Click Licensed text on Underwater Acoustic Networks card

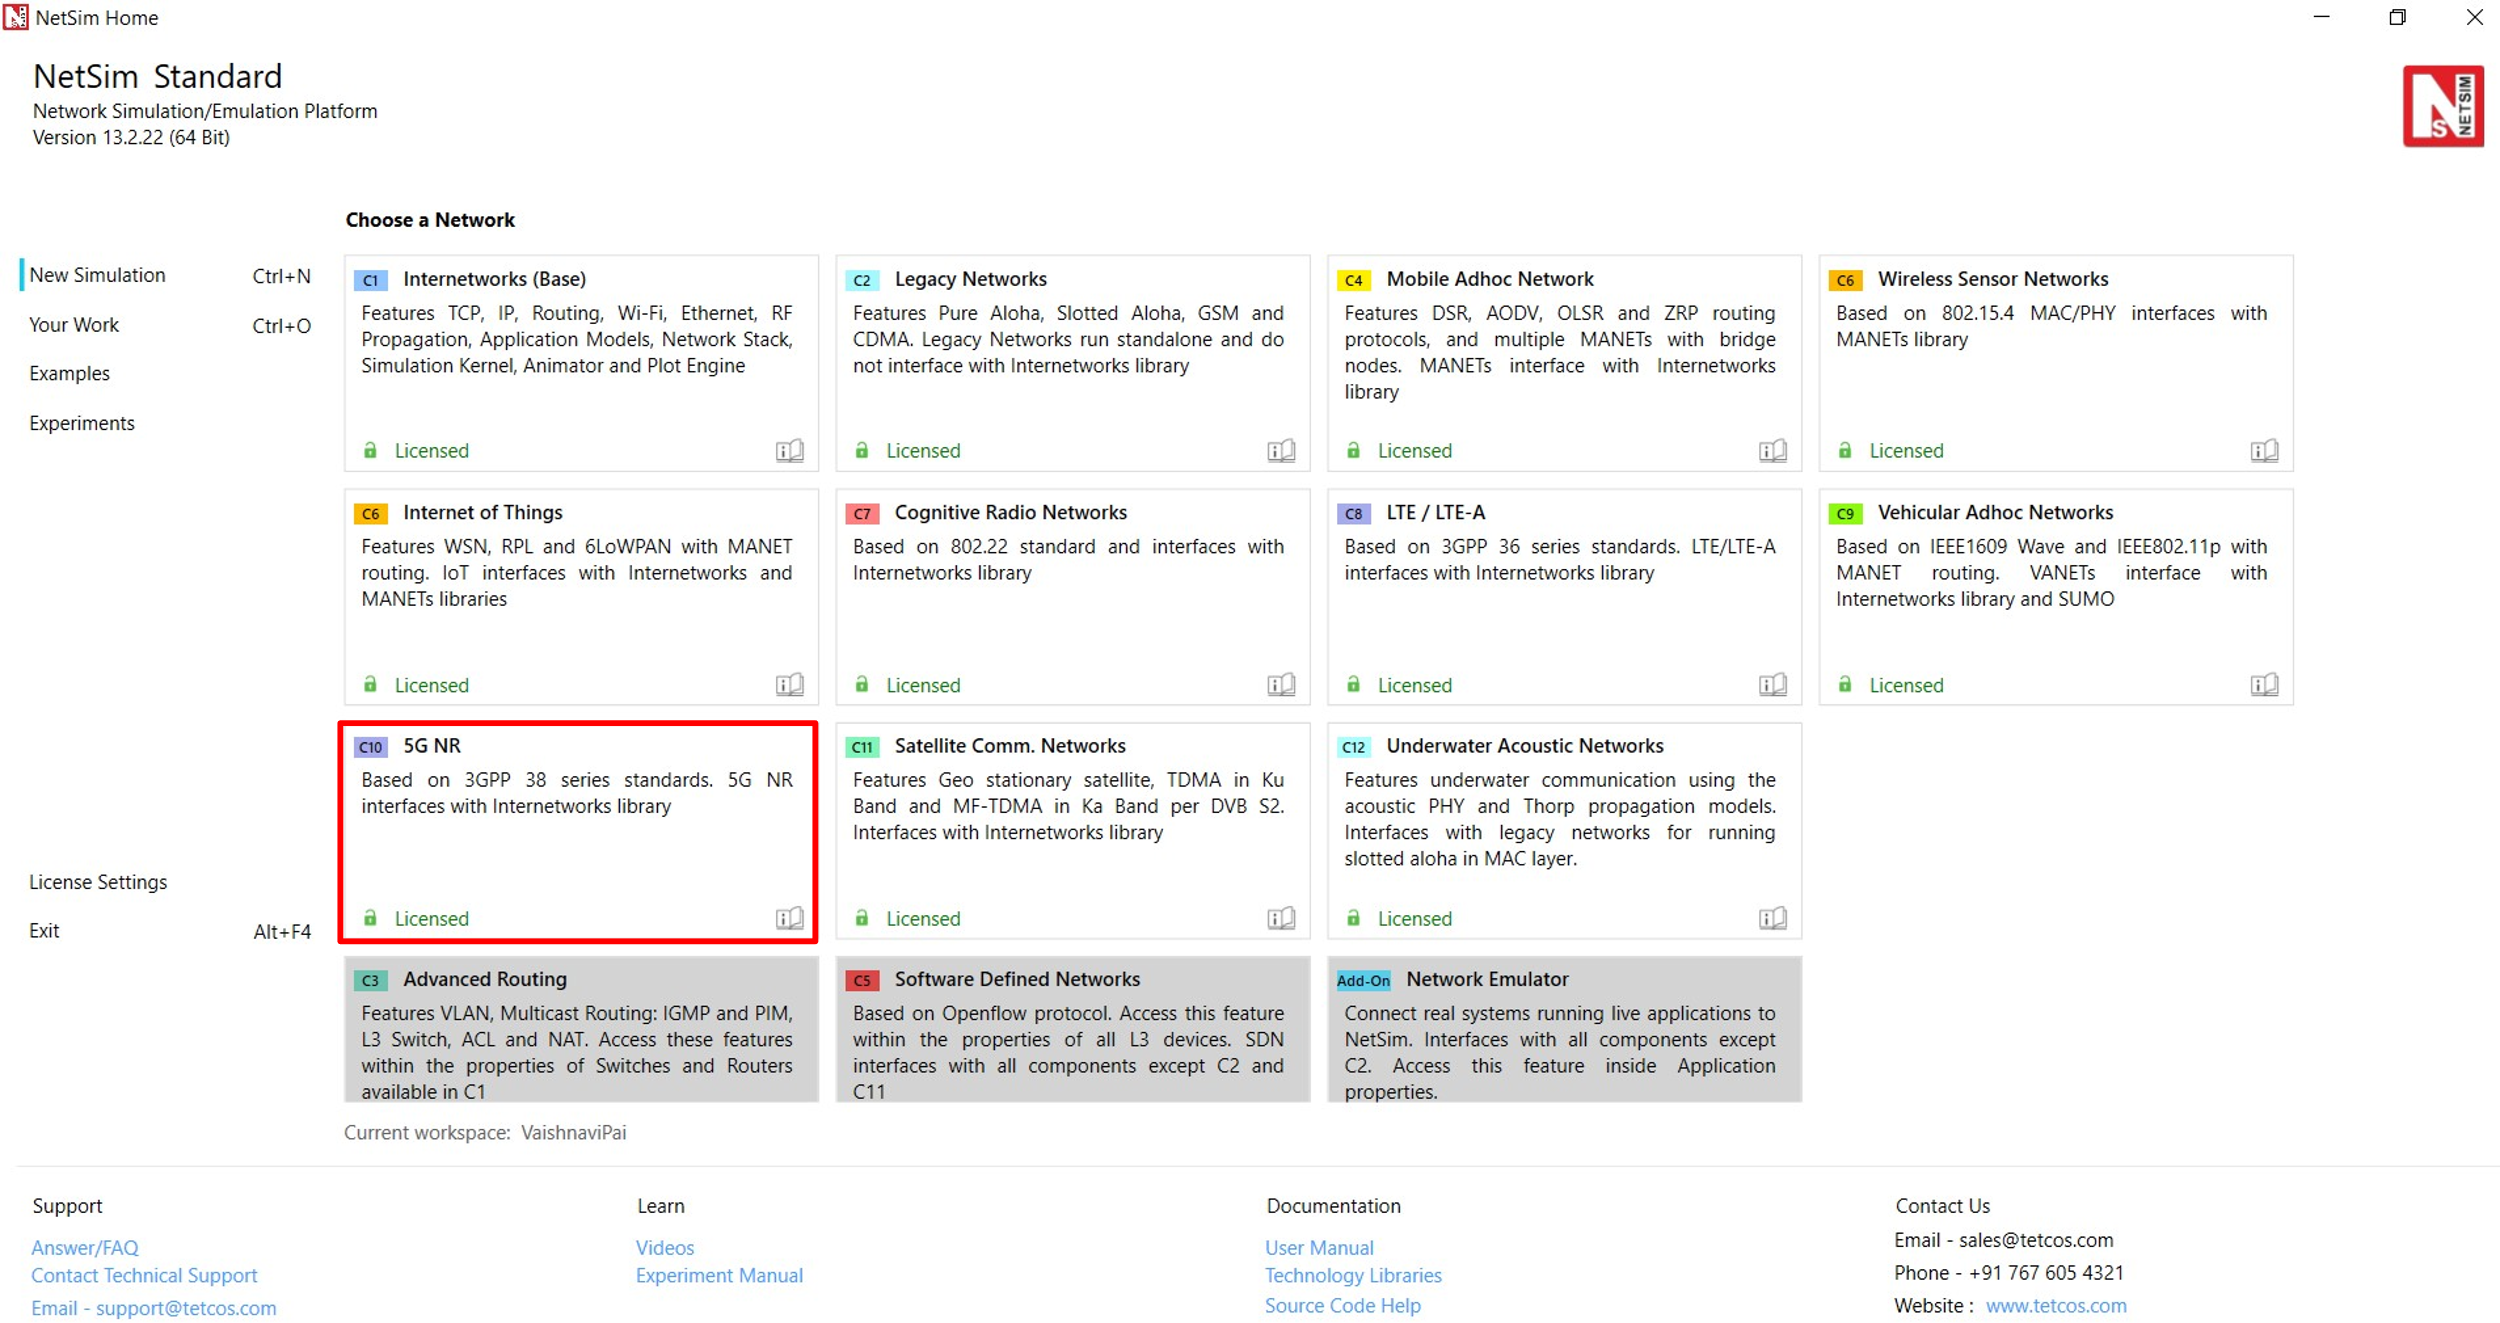[1414, 918]
